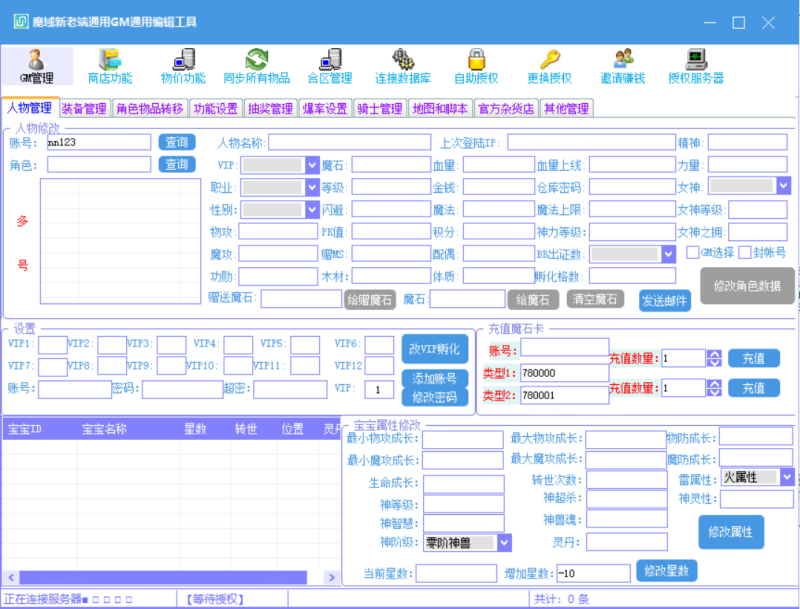Click 充值 button for 类型1
Viewport: 800px width, 609px height.
coord(754,359)
